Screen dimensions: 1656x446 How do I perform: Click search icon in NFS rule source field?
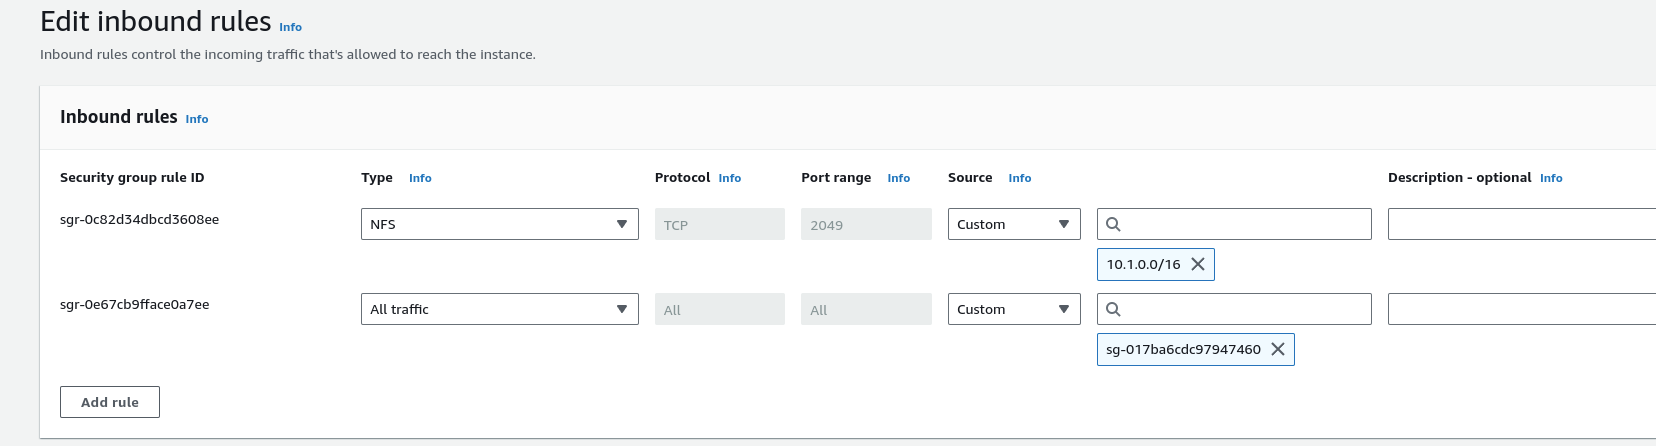point(1113,224)
